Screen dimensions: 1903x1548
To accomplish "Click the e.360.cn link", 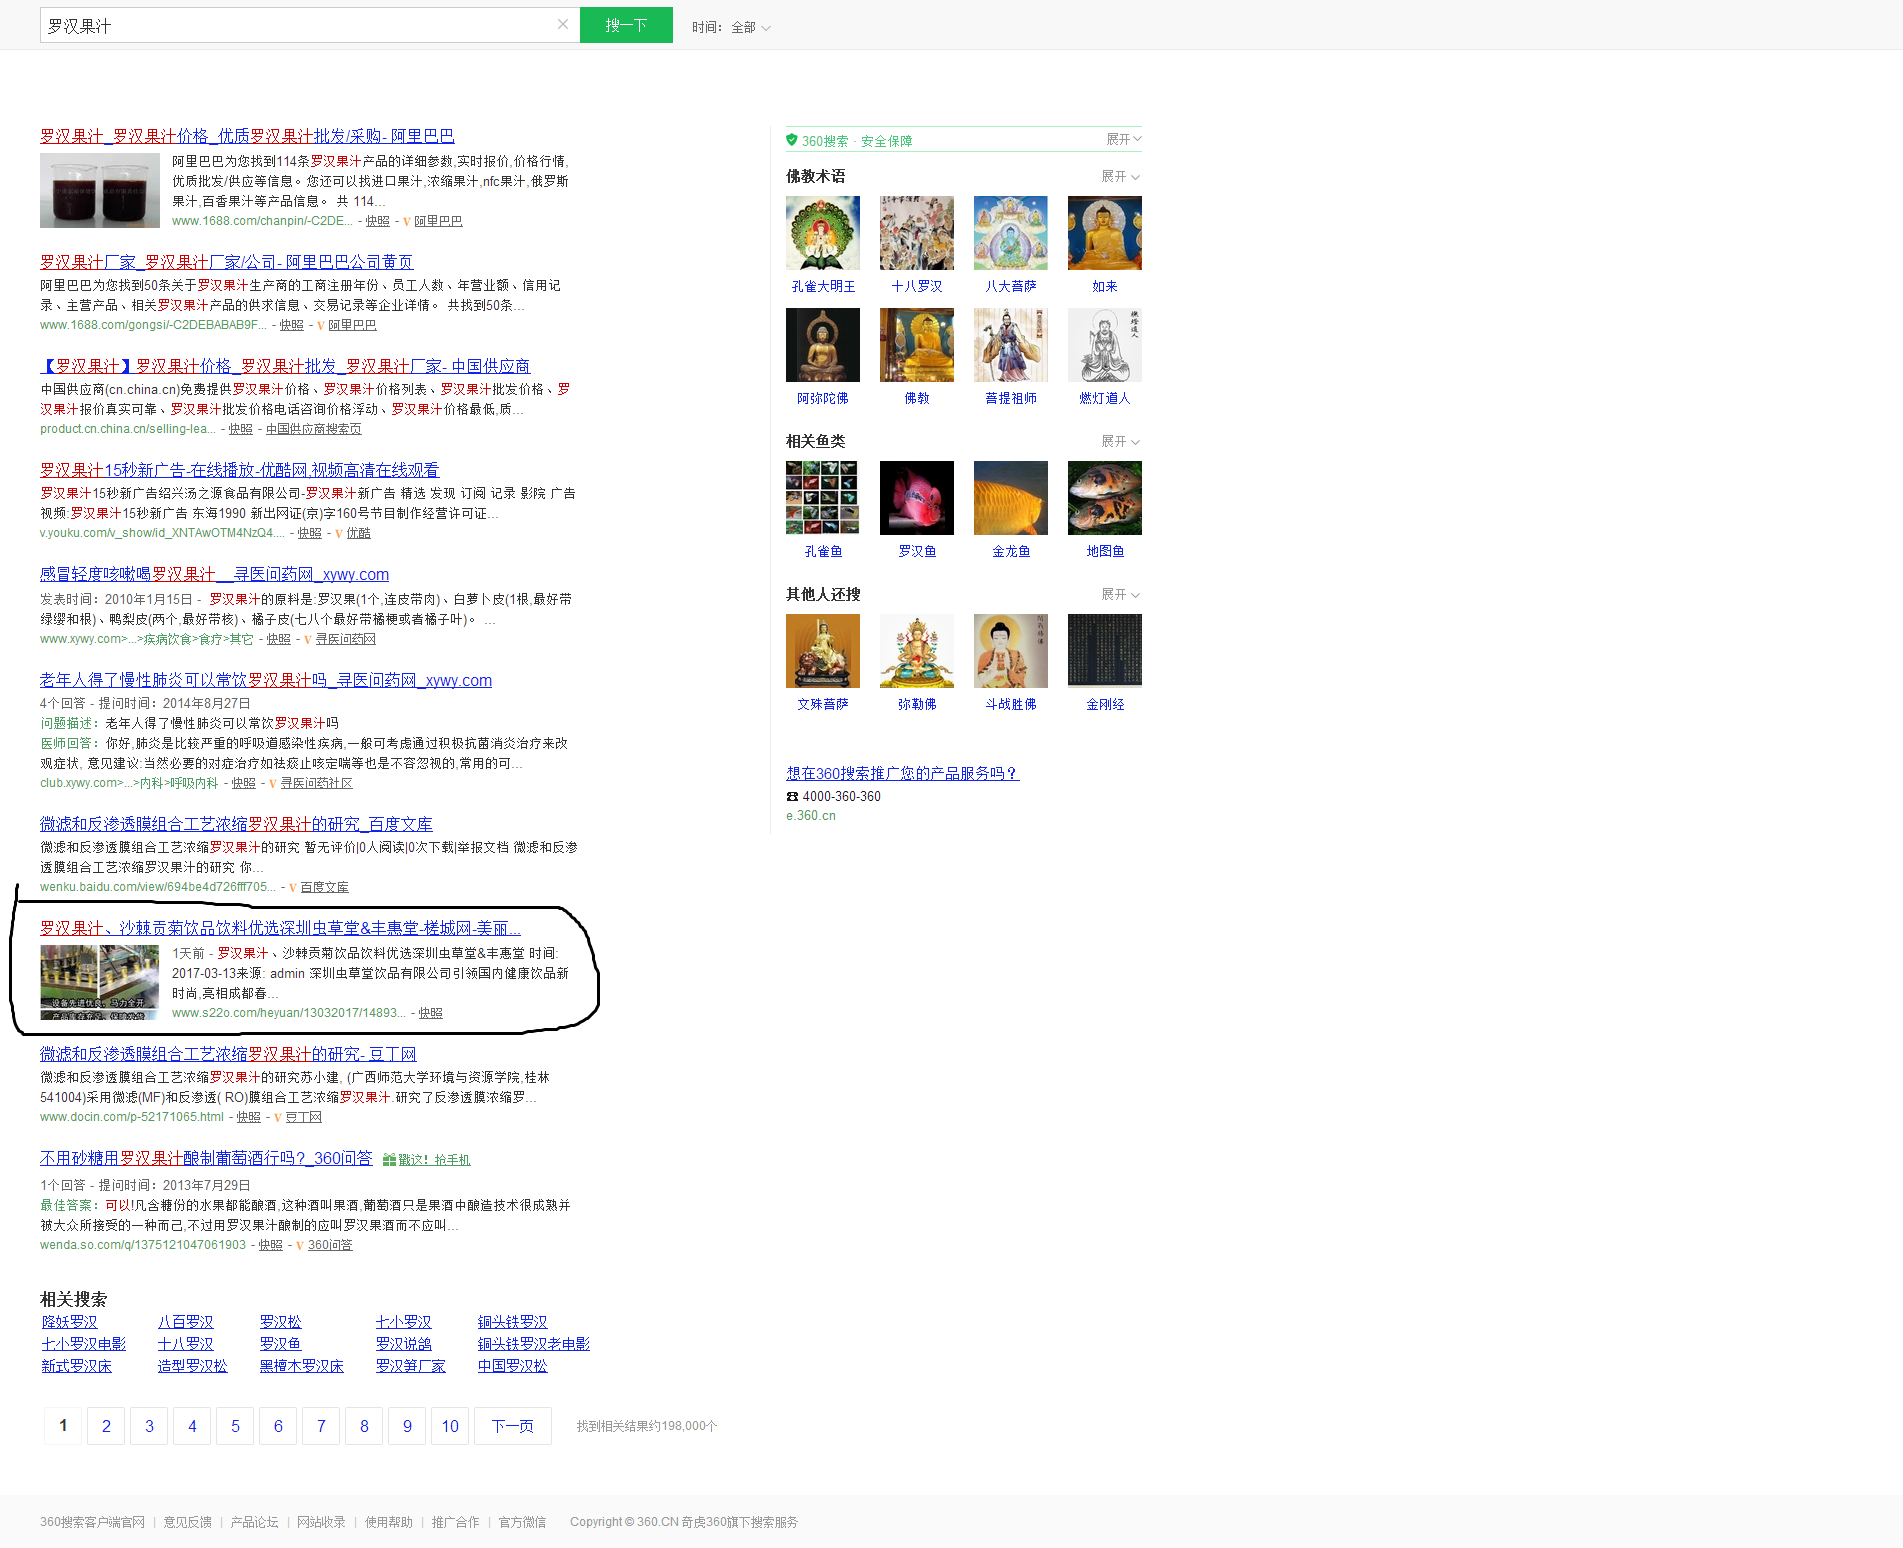I will click(x=811, y=815).
